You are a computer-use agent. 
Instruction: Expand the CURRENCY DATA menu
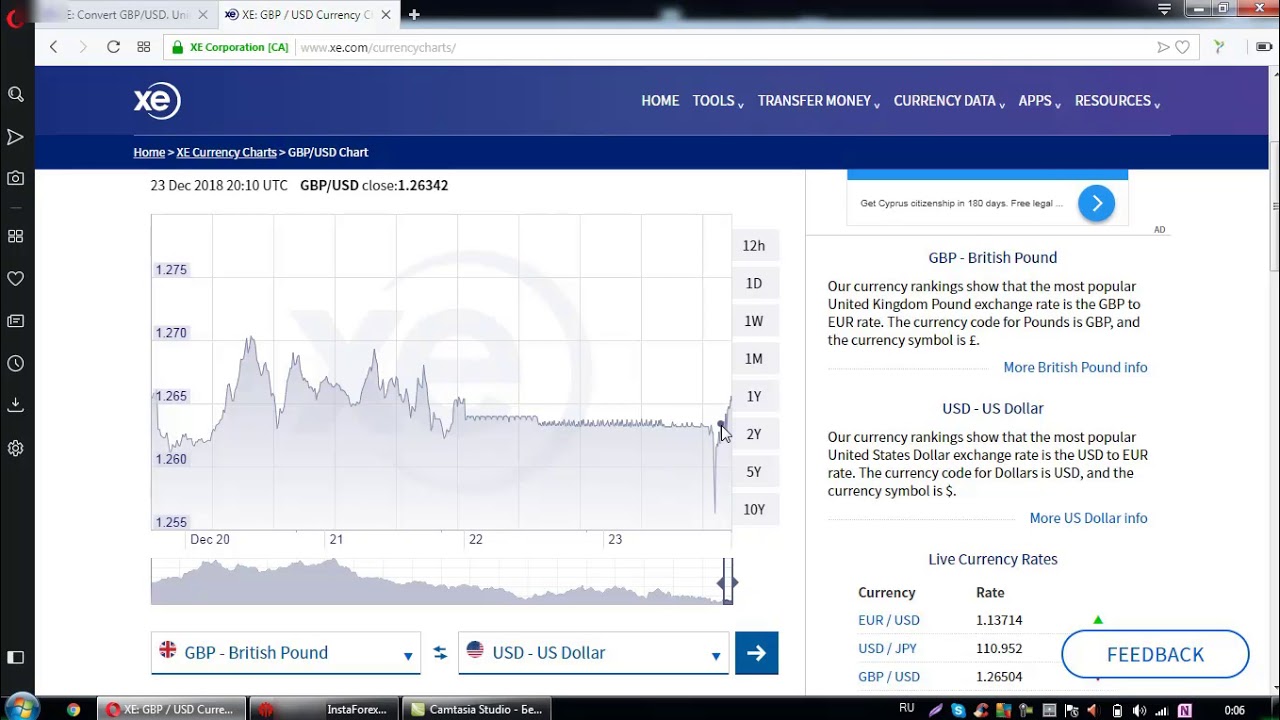click(x=949, y=101)
